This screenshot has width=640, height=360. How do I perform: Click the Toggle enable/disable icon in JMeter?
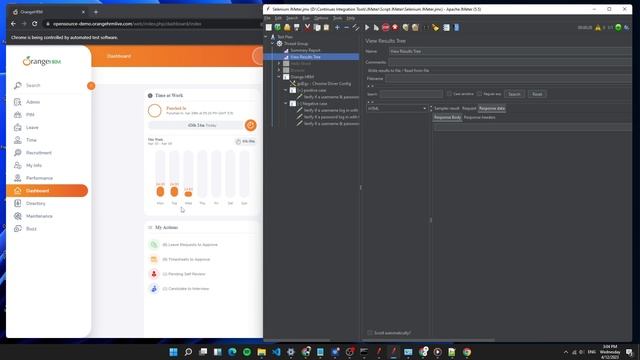coord(356,27)
